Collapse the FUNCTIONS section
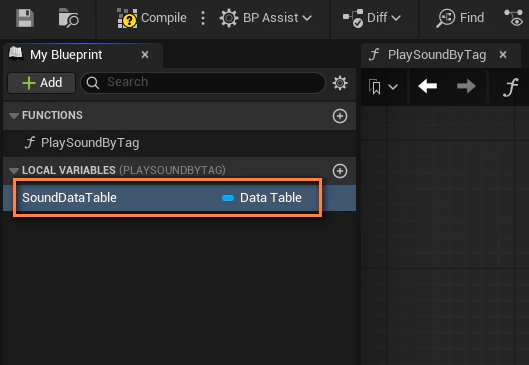 [14, 116]
